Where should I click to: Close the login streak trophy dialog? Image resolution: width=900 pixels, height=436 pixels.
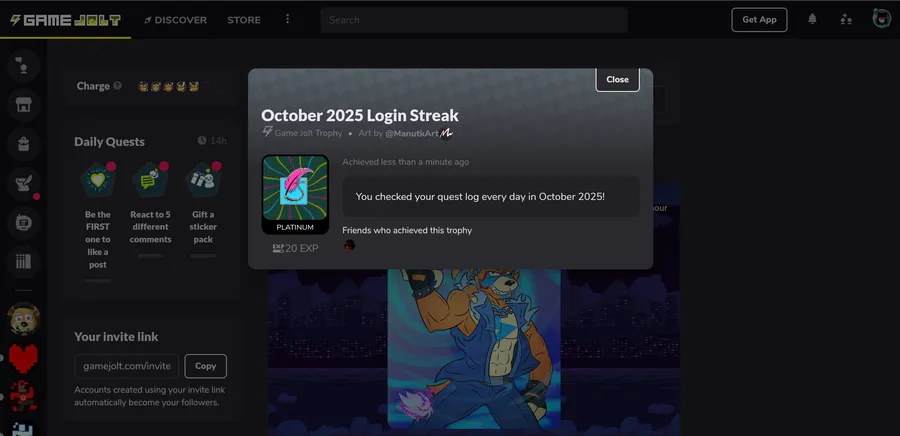point(618,80)
